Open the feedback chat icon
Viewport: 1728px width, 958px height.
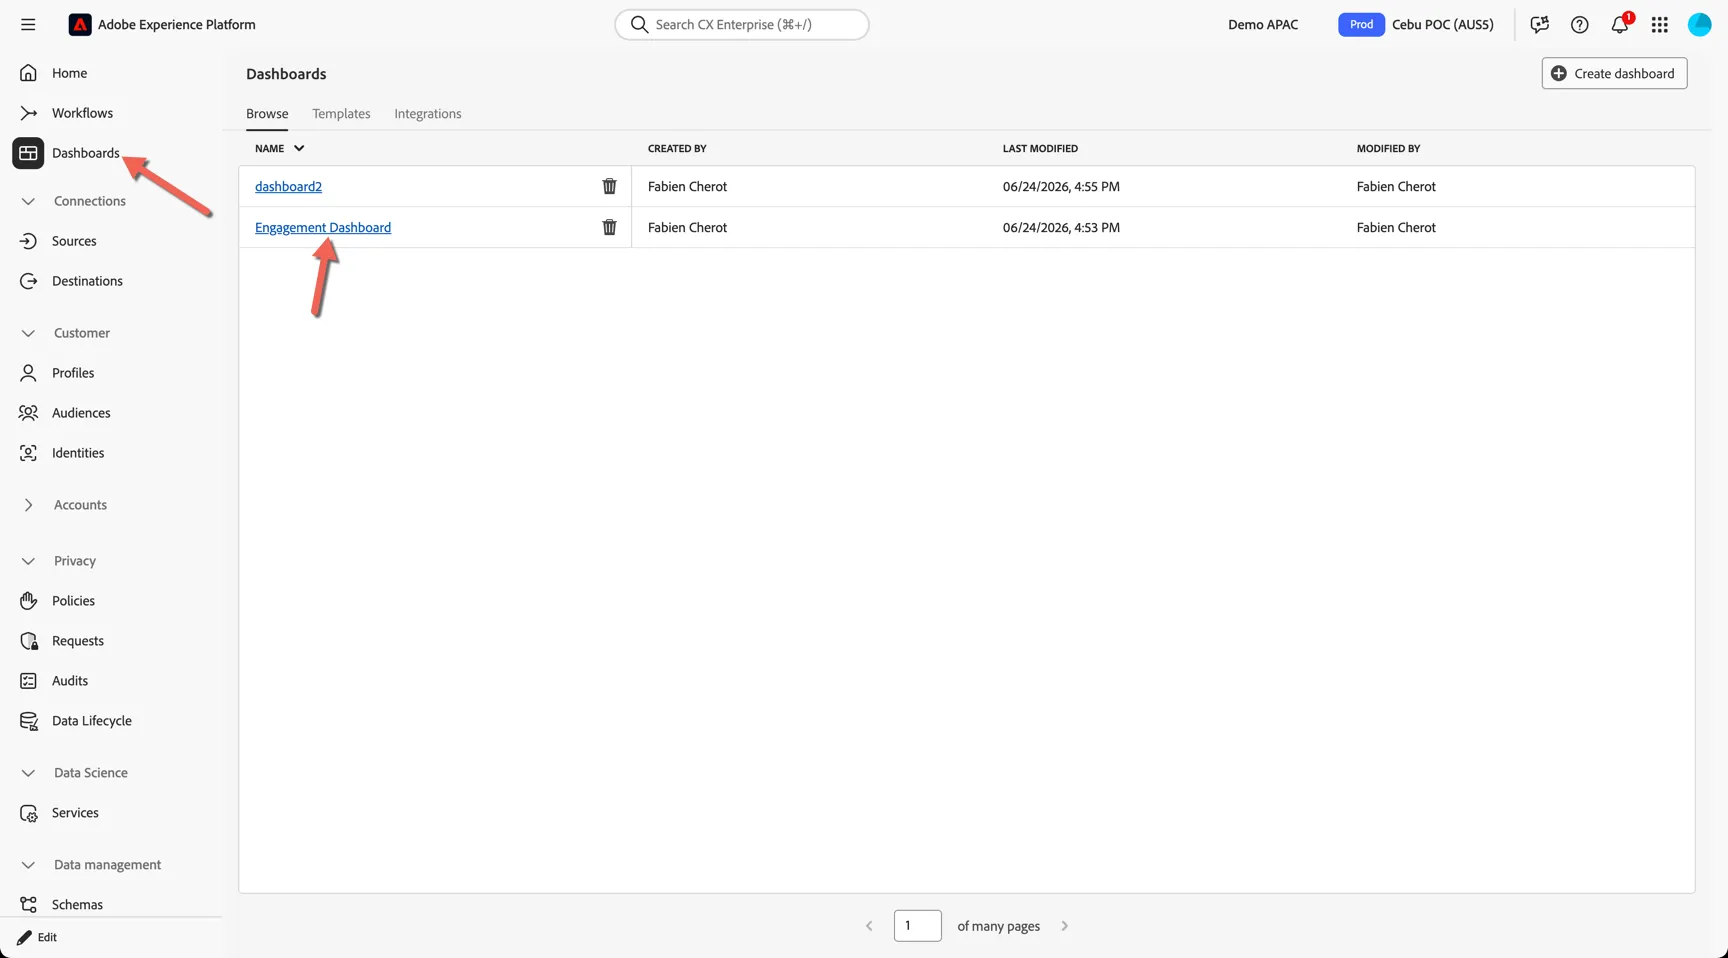coord(1540,24)
